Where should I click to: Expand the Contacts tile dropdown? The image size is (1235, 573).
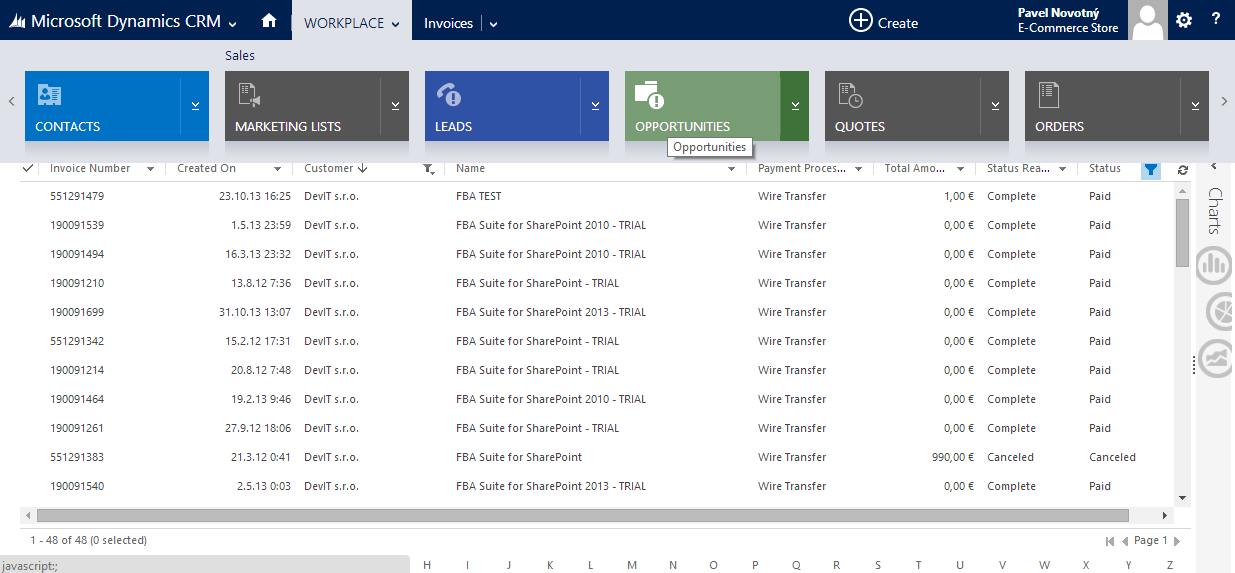pos(195,105)
